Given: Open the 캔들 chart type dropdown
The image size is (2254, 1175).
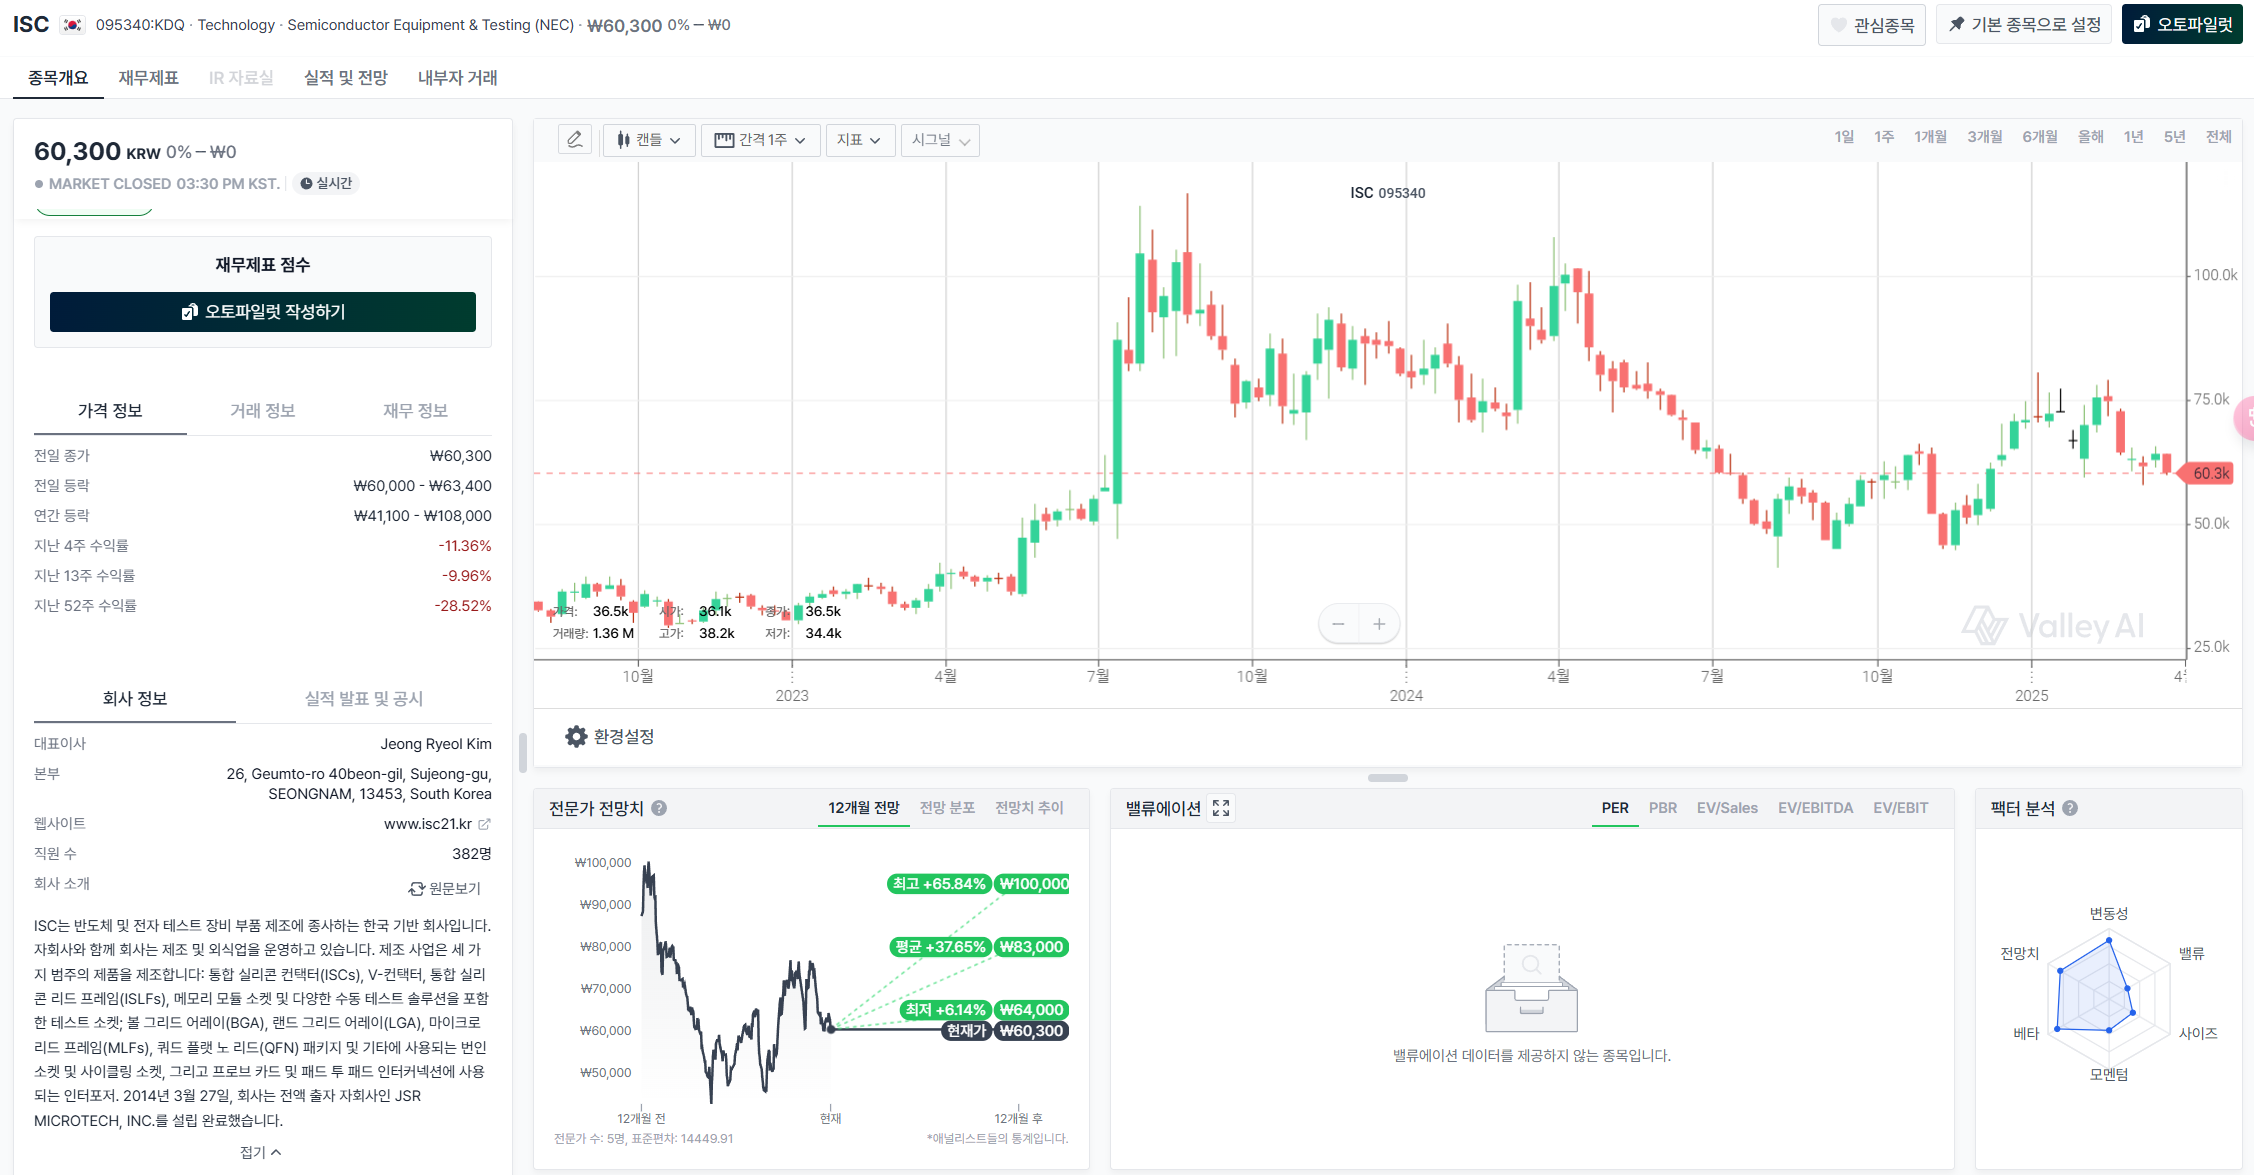Looking at the screenshot, I should (x=649, y=140).
